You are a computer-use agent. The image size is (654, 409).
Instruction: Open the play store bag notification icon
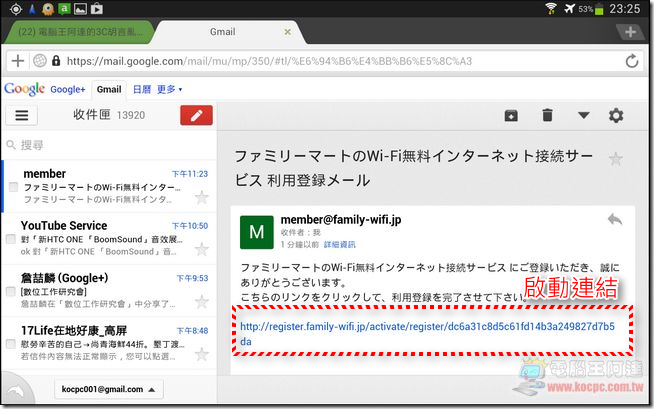pyautogui.click(x=96, y=8)
